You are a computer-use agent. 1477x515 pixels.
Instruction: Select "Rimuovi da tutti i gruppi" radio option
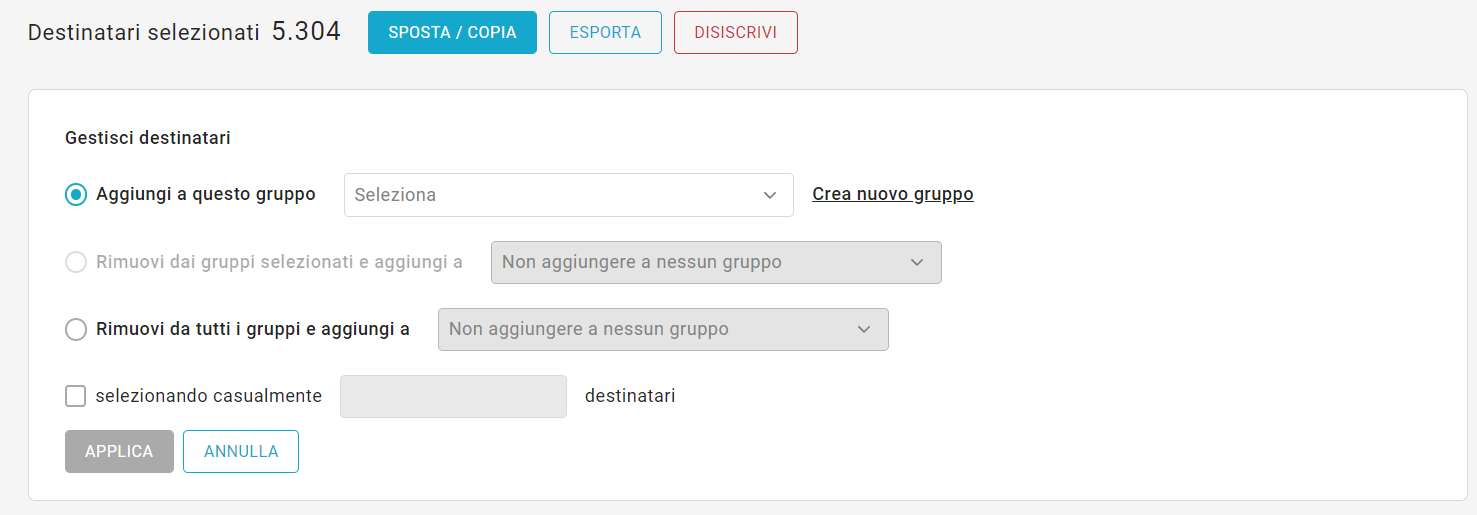tap(76, 329)
